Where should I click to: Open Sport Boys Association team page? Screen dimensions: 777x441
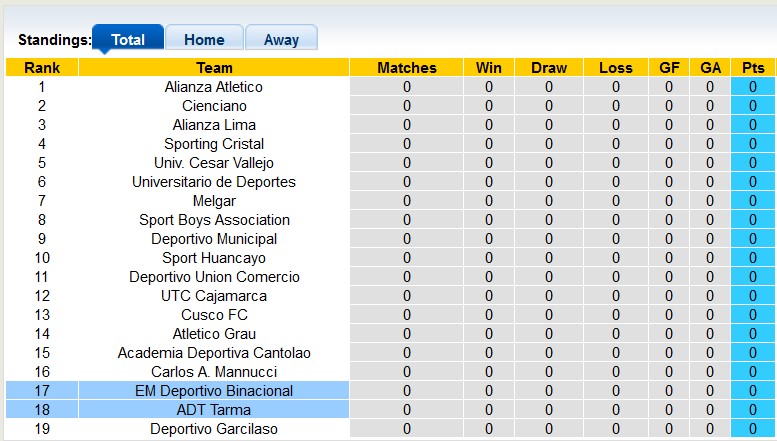click(x=214, y=220)
